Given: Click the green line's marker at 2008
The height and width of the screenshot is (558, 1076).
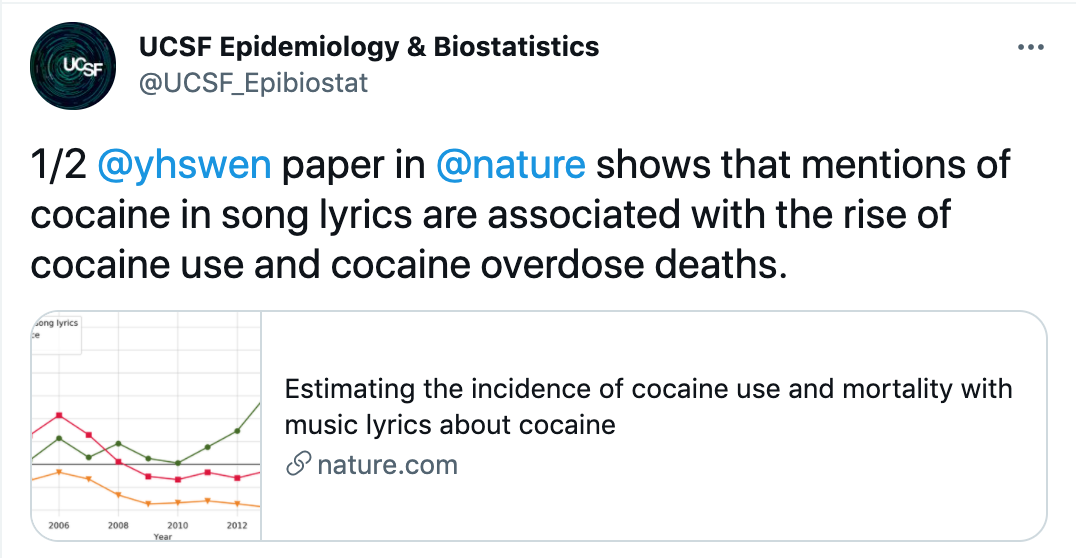Looking at the screenshot, I should [x=118, y=443].
